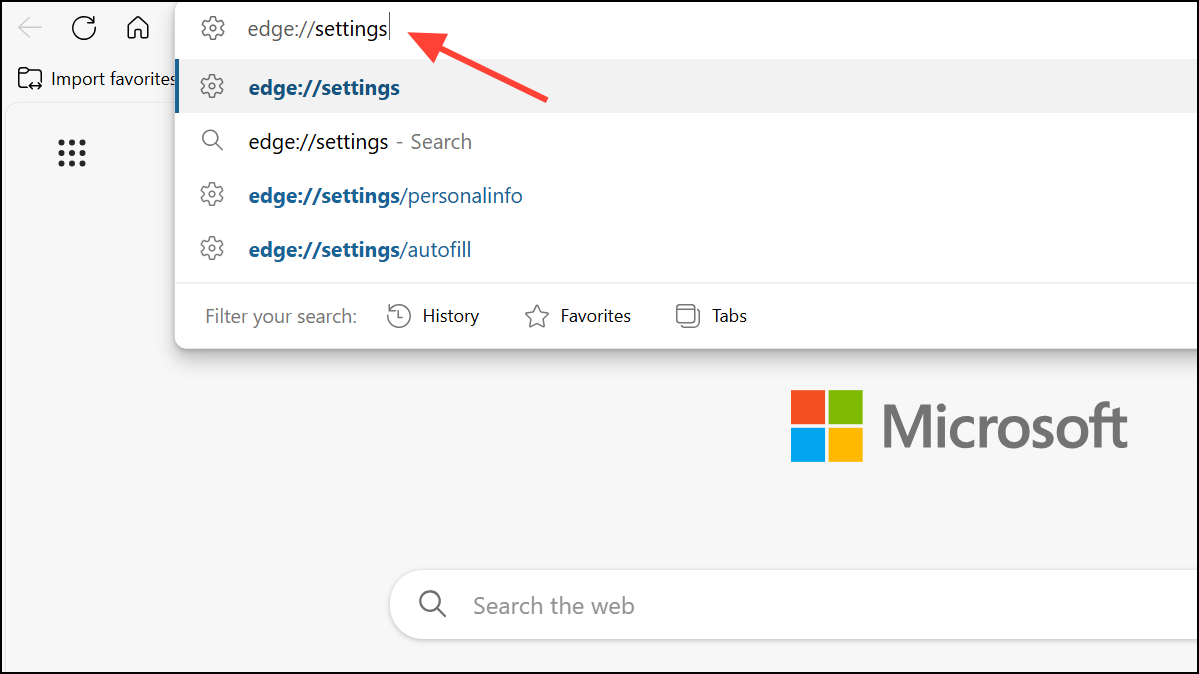Click the gear icon in the address bar
1199x674 pixels.
point(213,28)
